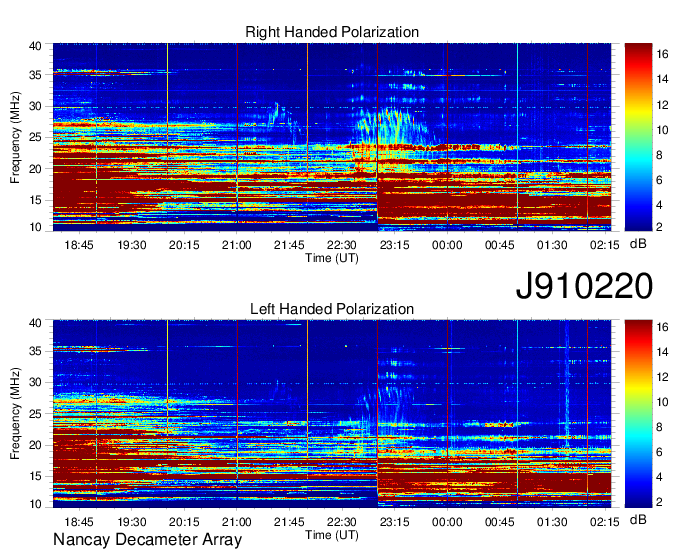Image resolution: width=680 pixels, height=552 pixels.
Task: Click the 10 MHz frequency tick of Right Handed plot
Action: click(35, 227)
